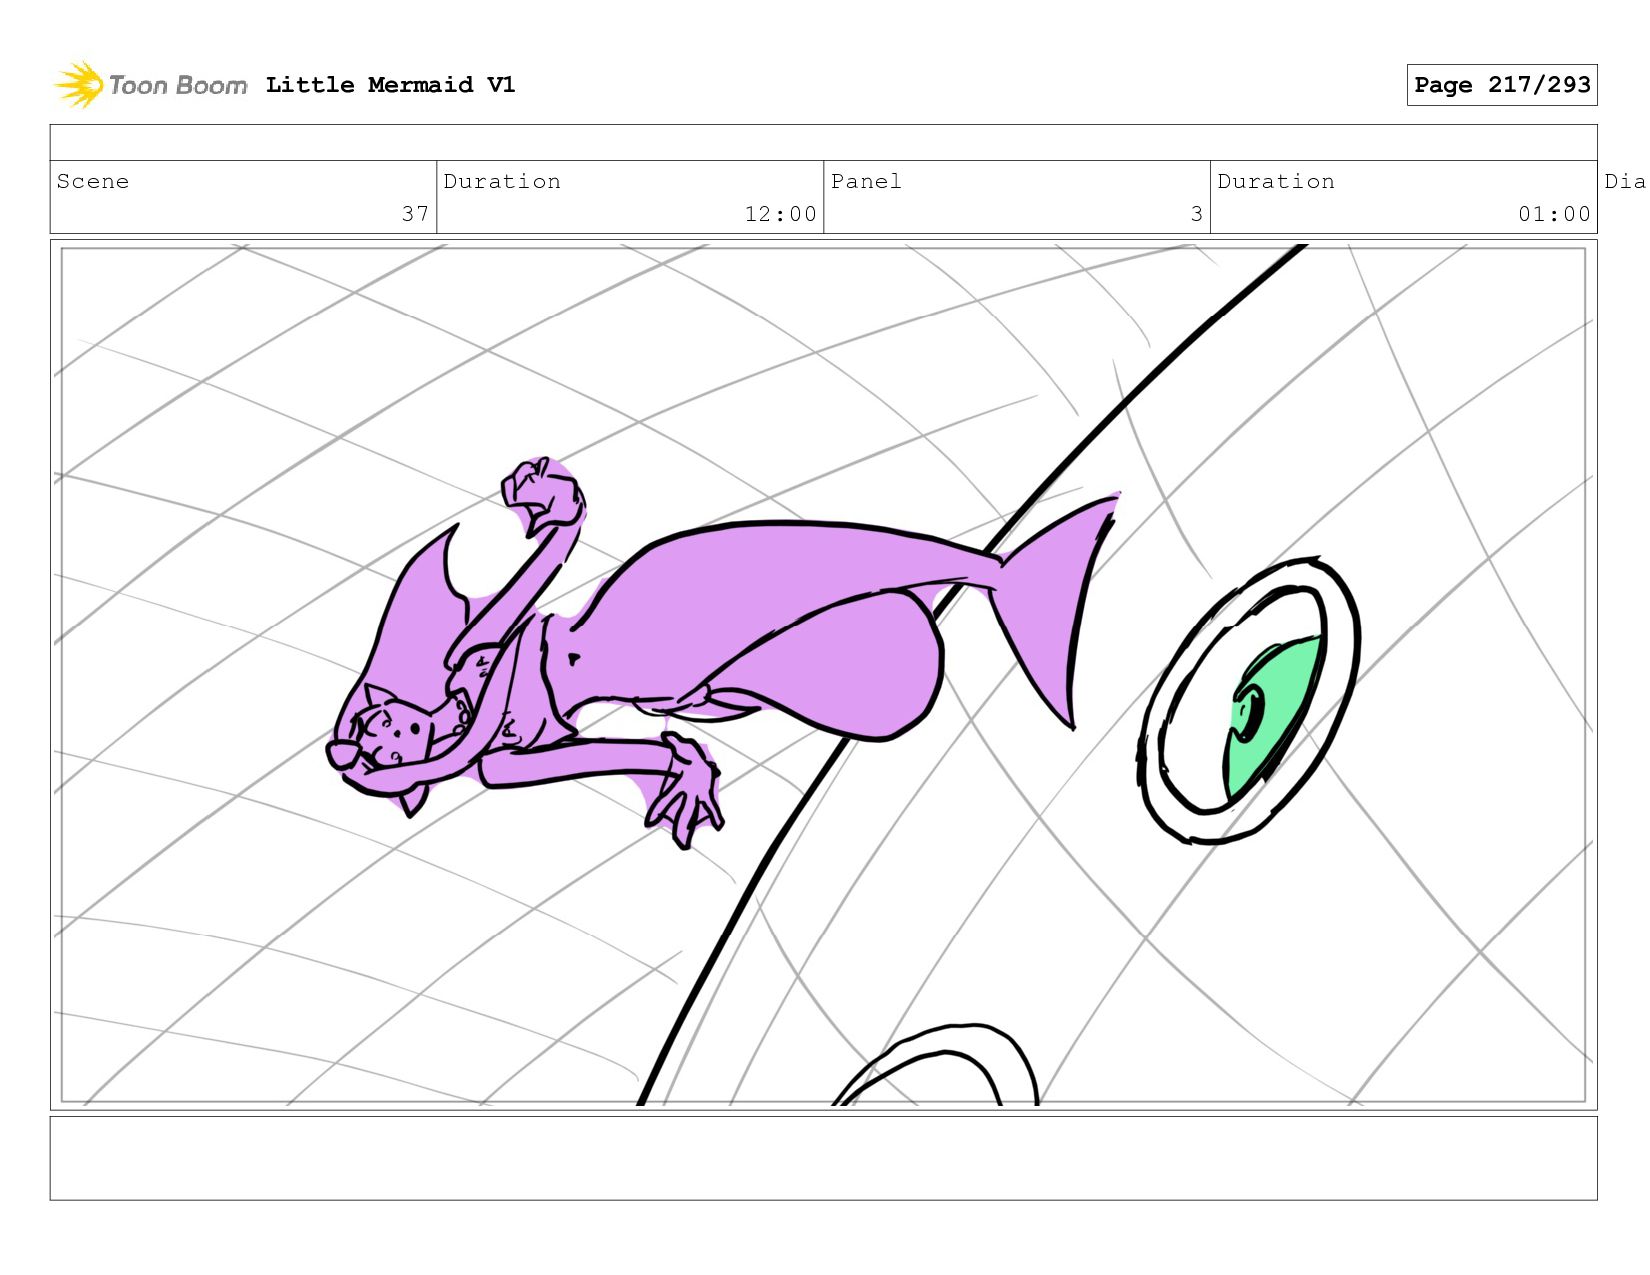
Task: Click the 'Little Mermaid V1' title text
Action: [390, 85]
